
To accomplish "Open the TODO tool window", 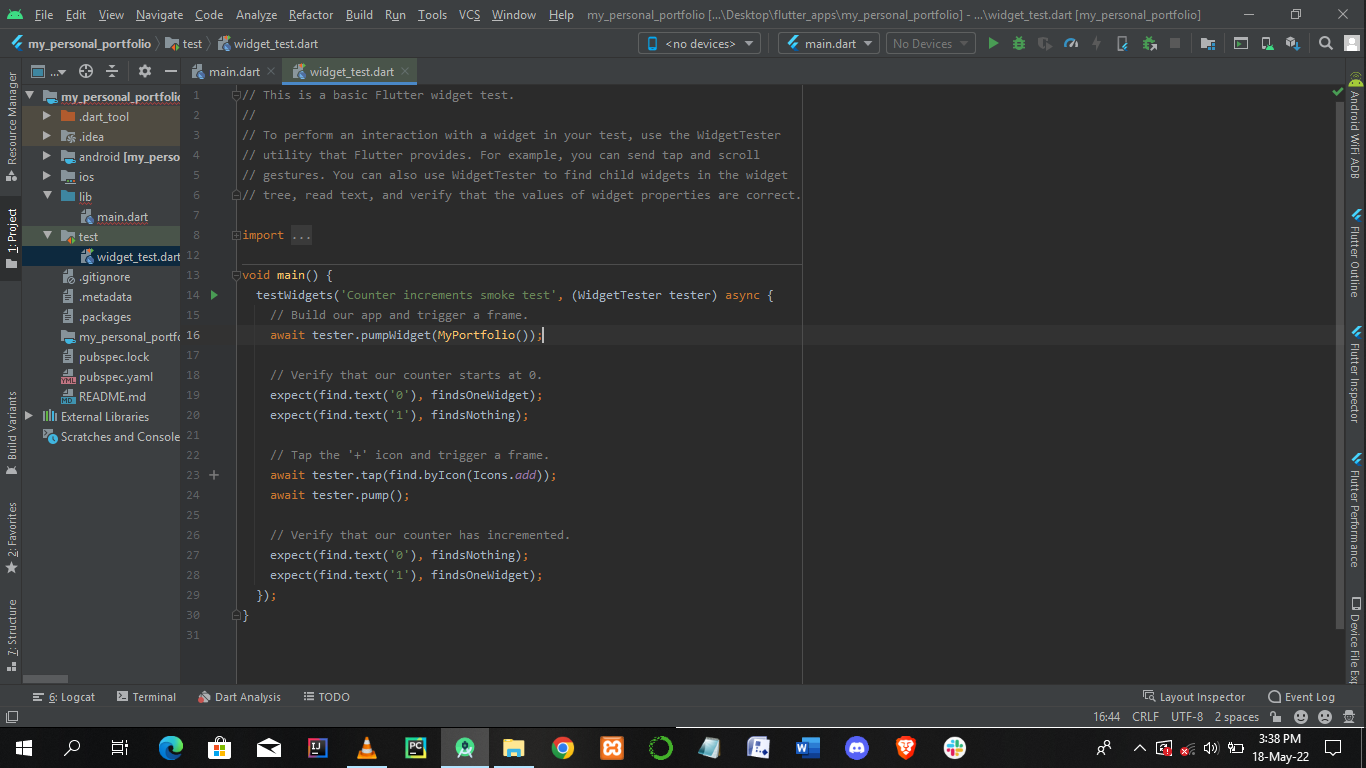I will click(326, 697).
